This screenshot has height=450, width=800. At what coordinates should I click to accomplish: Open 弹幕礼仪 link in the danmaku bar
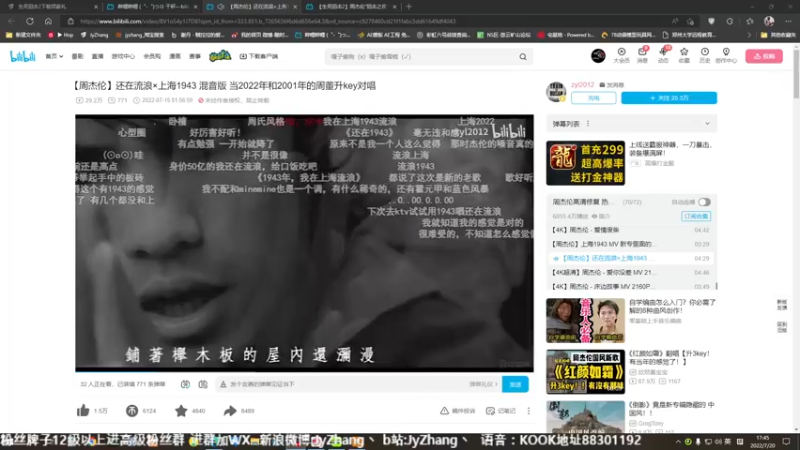pyautogui.click(x=483, y=384)
